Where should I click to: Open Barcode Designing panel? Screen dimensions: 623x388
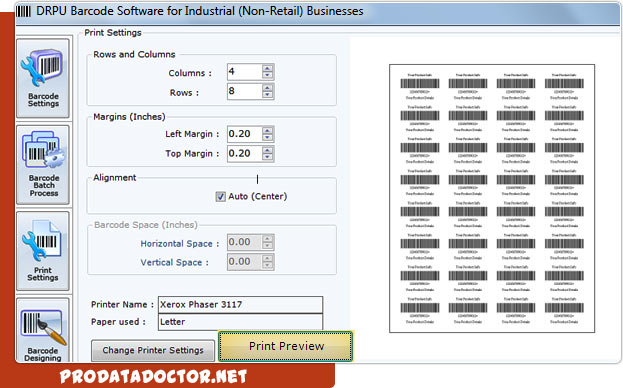(x=43, y=330)
